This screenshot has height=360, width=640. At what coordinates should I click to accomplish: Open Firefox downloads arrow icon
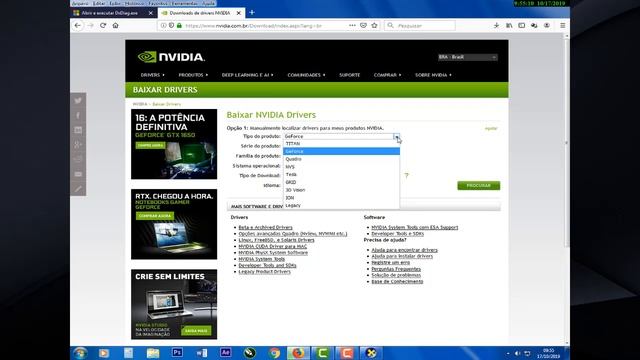496,25
